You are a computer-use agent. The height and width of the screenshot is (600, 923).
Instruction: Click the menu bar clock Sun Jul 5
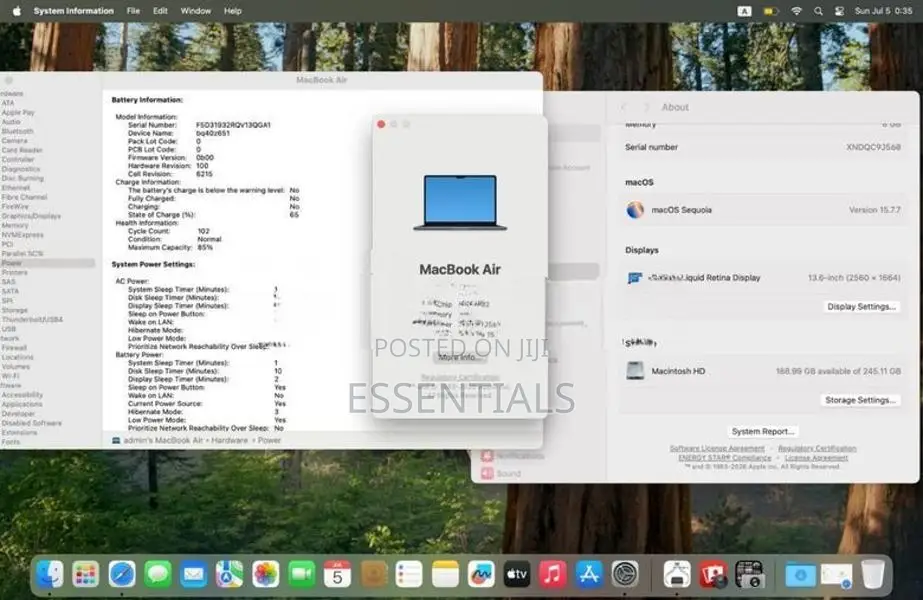coord(883,11)
